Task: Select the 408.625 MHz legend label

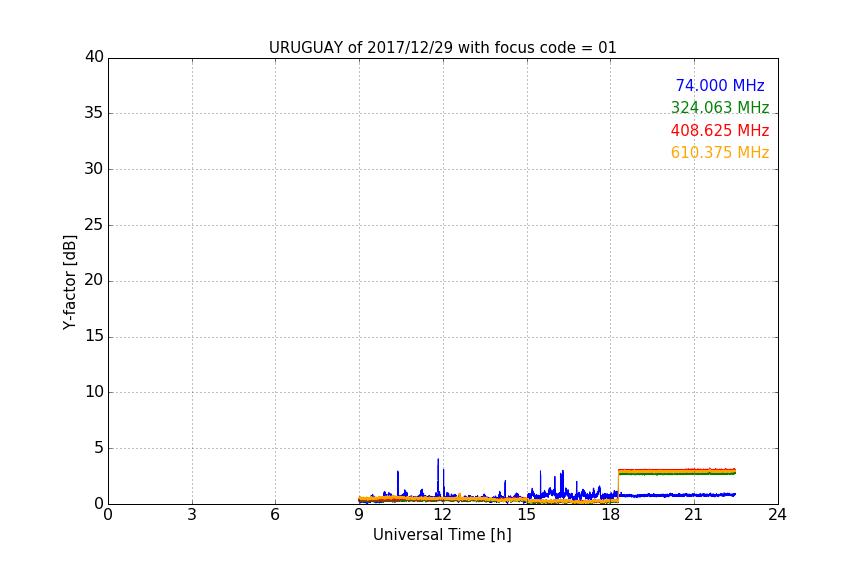Action: click(720, 131)
